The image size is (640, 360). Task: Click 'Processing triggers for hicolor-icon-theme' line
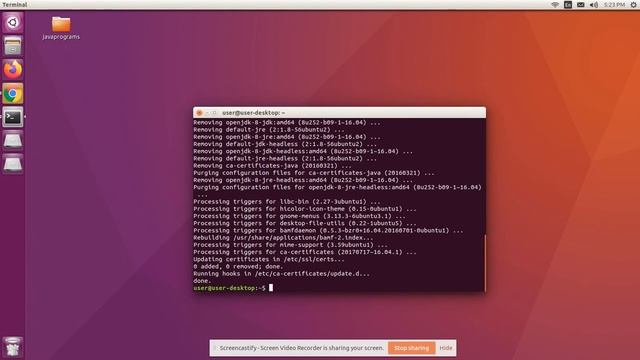[305, 209]
